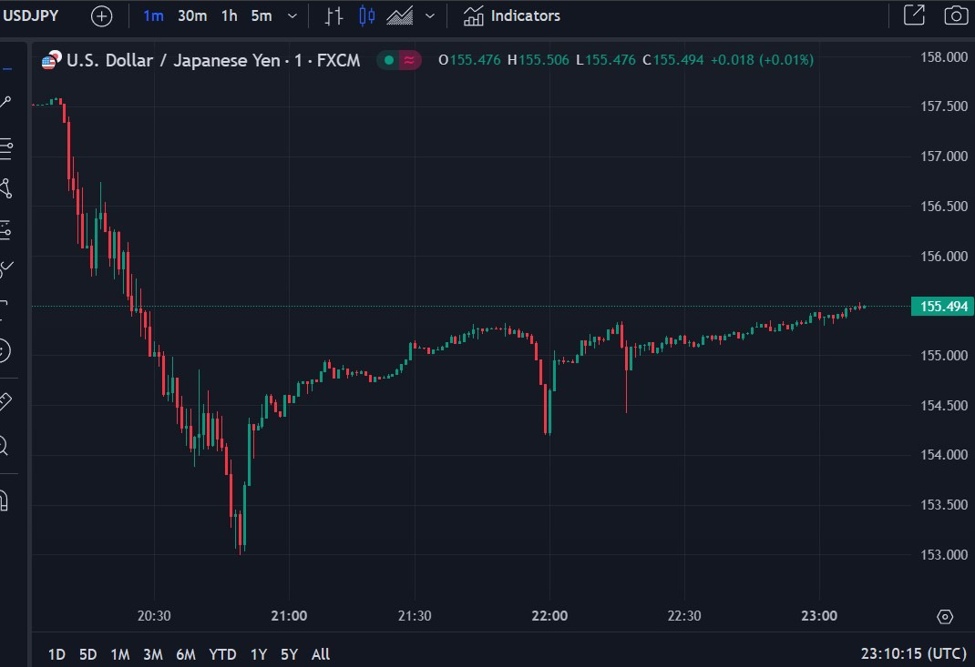
Task: Select the ruler measure tool
Action: (5, 402)
